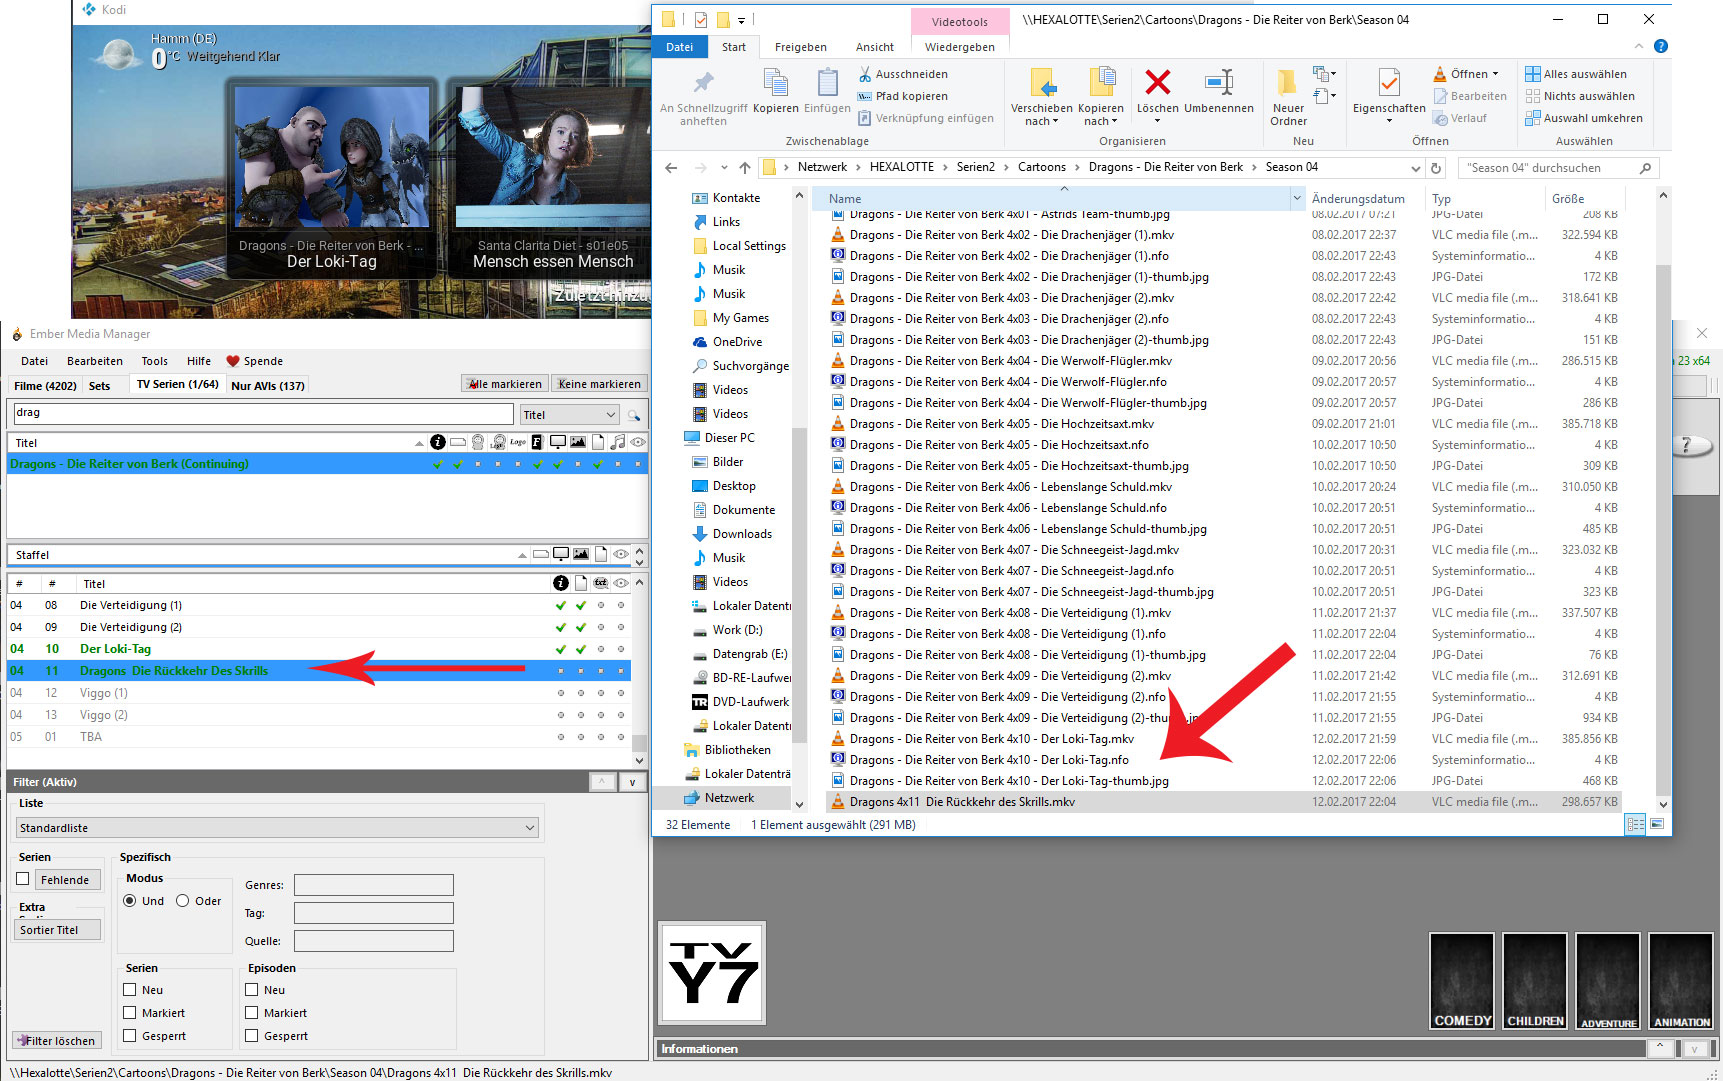Image resolution: width=1723 pixels, height=1081 pixels.
Task: Collapse Filter panel with down v button
Action: (x=632, y=782)
